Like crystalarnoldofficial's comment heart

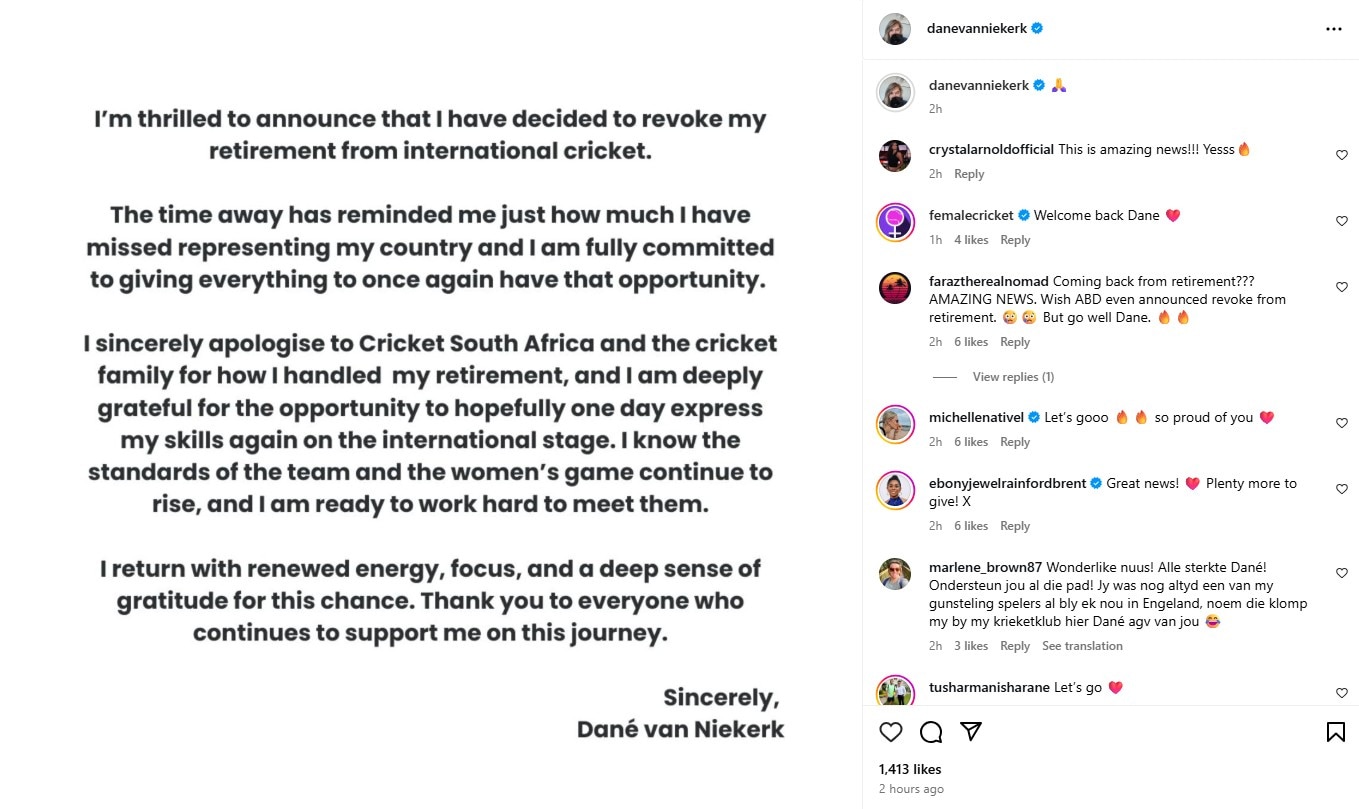tap(1342, 155)
